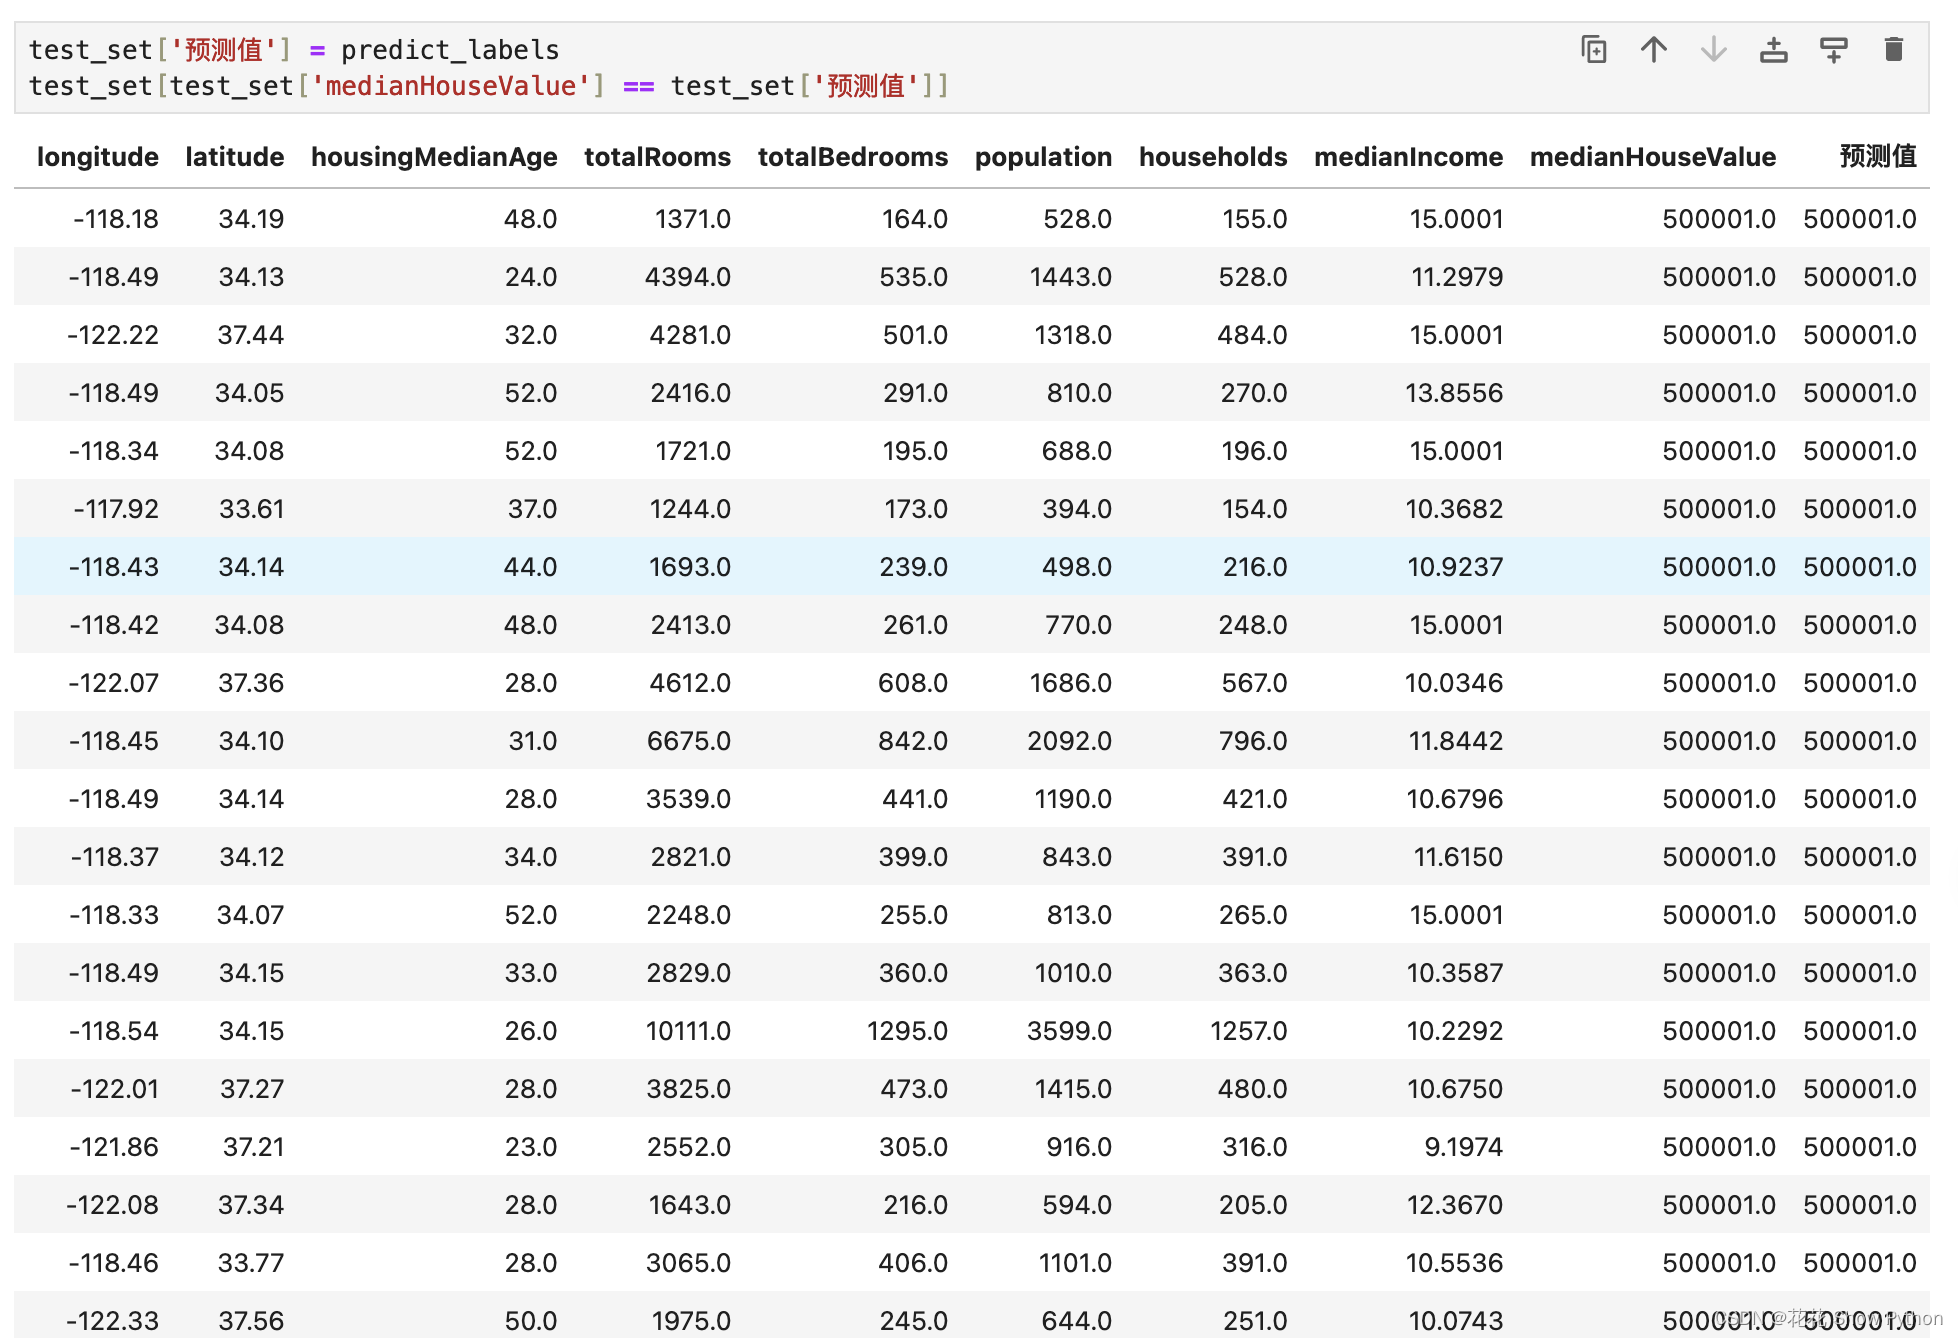Click population value 916.0

tap(1079, 1147)
